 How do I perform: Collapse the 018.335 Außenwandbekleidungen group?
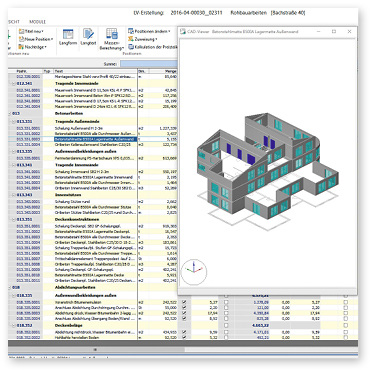tap(14, 295)
